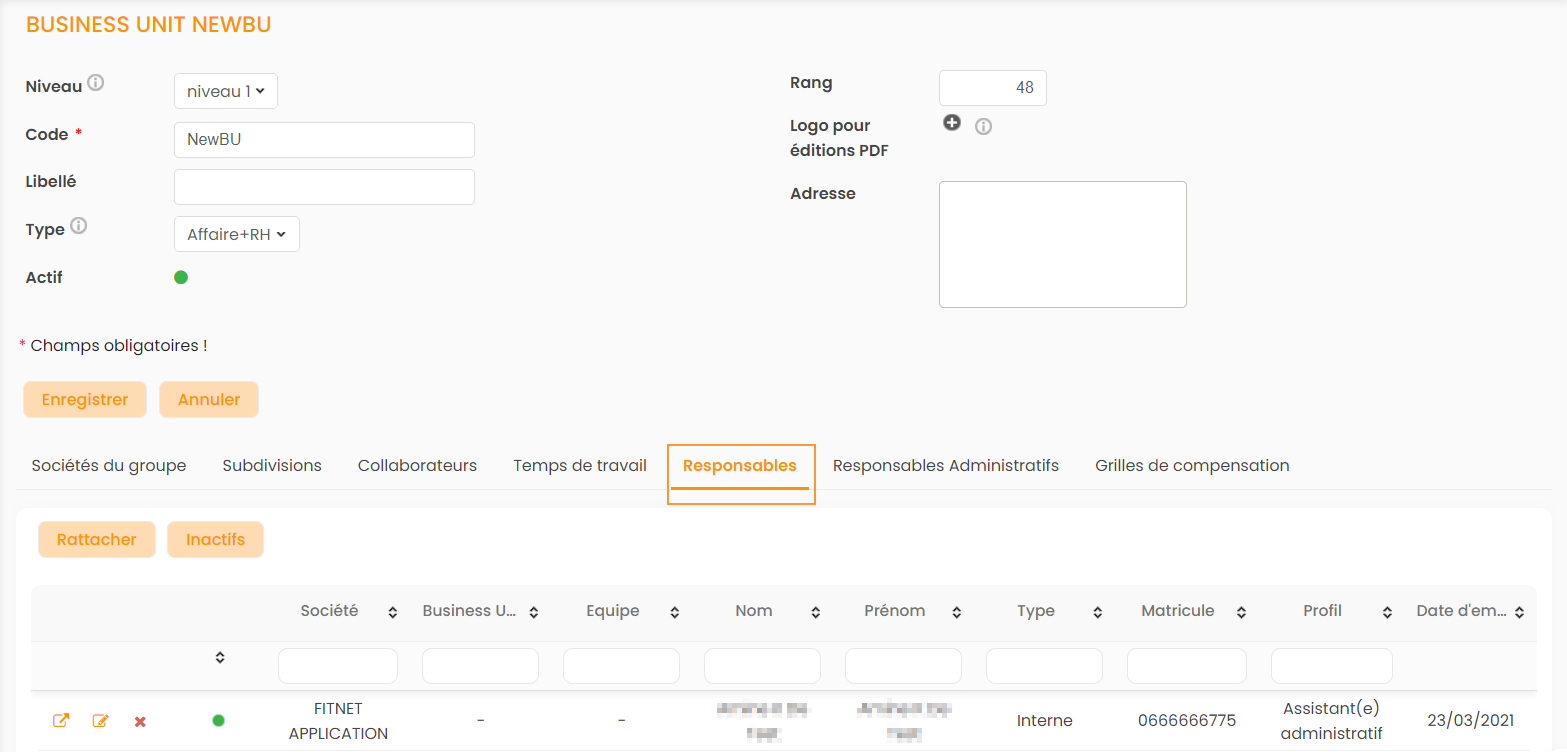Sort by Matricule column arrows
The height and width of the screenshot is (752, 1567).
pos(1241,612)
